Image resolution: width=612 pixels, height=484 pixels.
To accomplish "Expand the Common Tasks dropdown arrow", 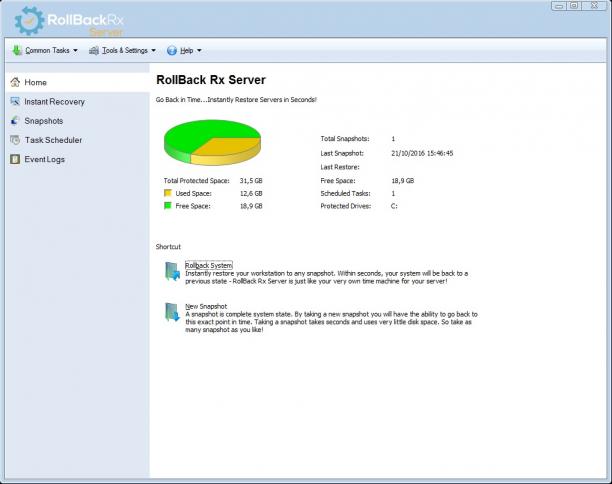I will (x=75, y=50).
